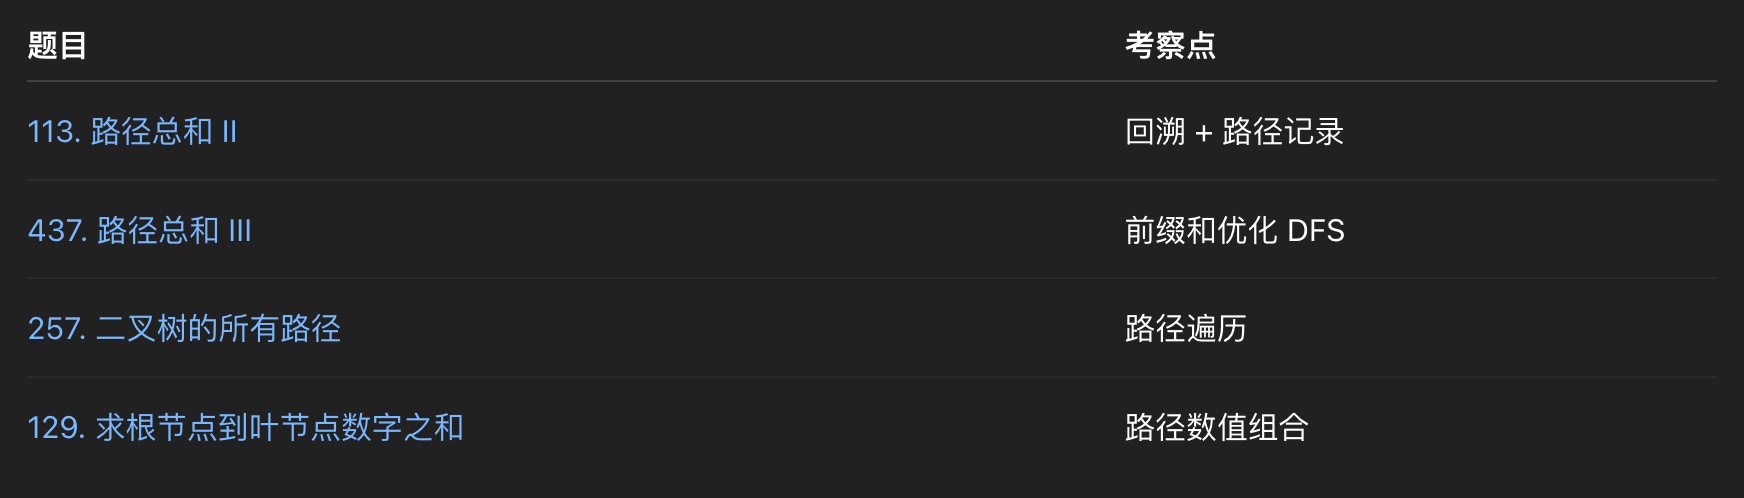Click the 路径遍历 cell
This screenshot has width=1744, height=498.
[x=1185, y=328]
